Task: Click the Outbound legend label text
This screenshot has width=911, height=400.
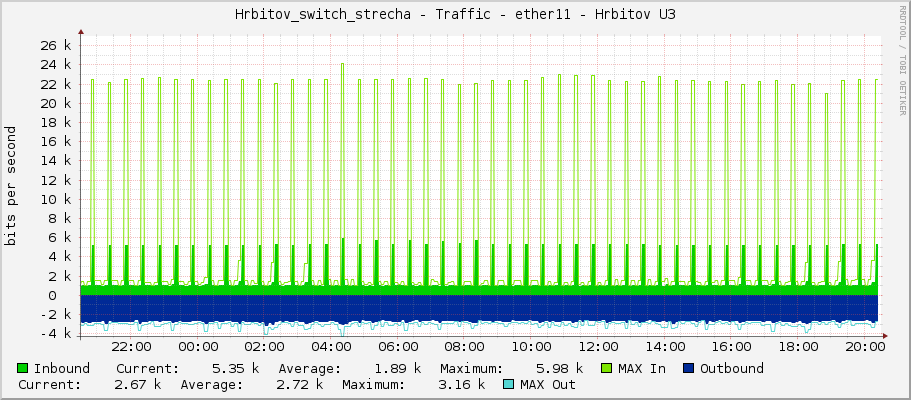Action: pos(732,368)
